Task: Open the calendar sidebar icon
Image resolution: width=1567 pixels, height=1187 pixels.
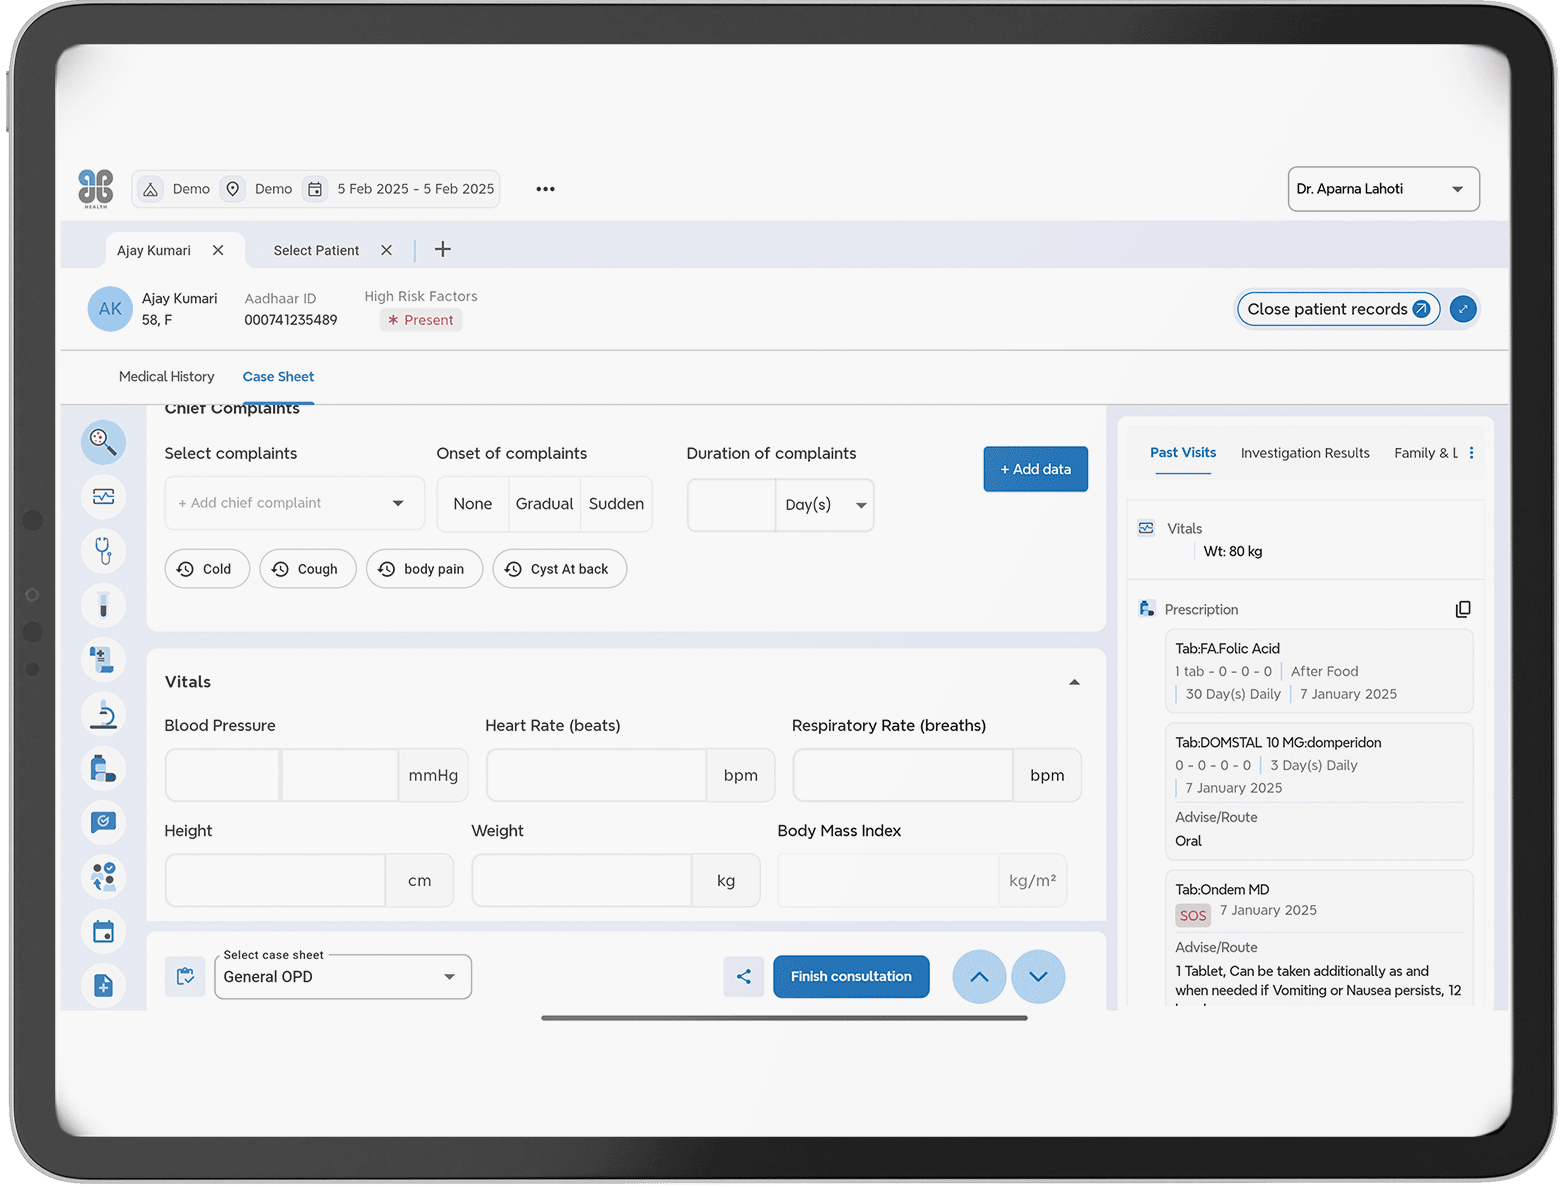Action: 103,932
